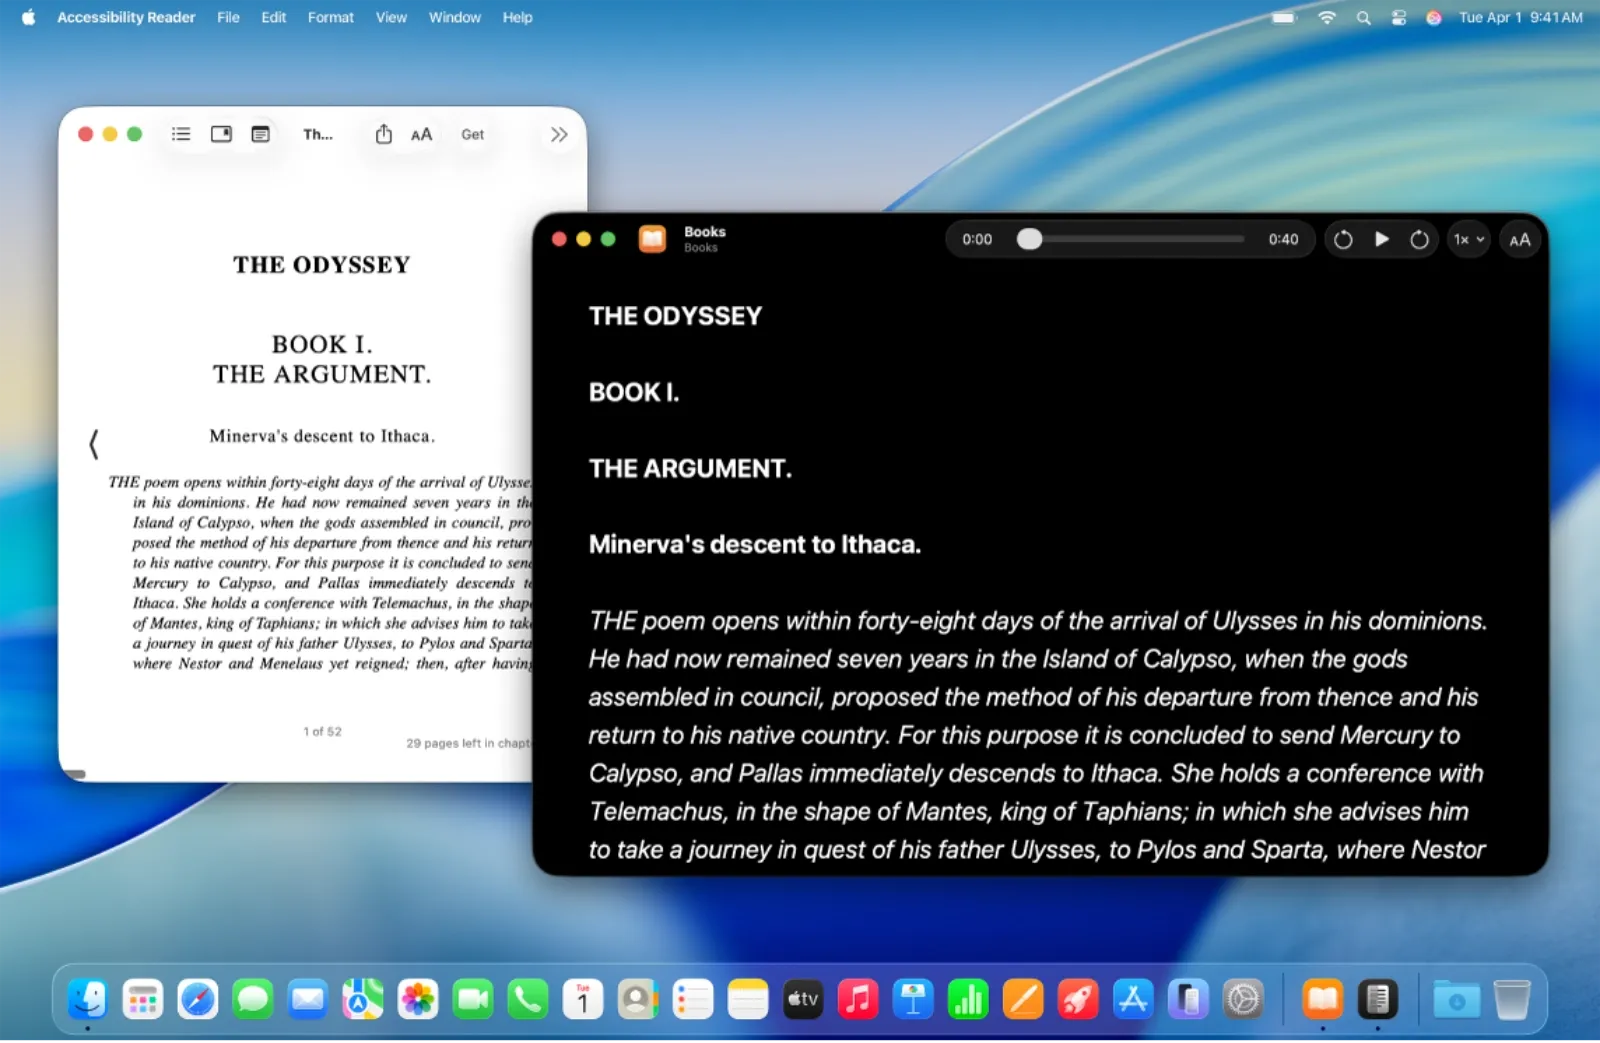Screen dimensions: 1600x1043
Task: Open the Books icon in the Dock
Action: click(x=1322, y=998)
